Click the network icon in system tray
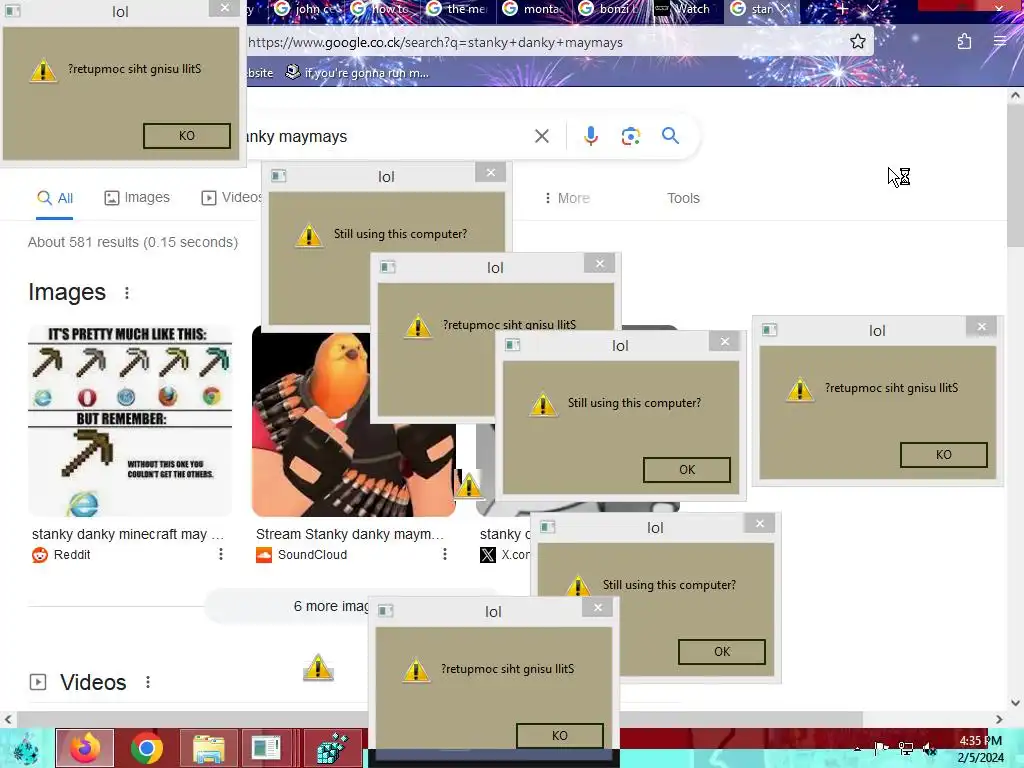 pos(906,748)
